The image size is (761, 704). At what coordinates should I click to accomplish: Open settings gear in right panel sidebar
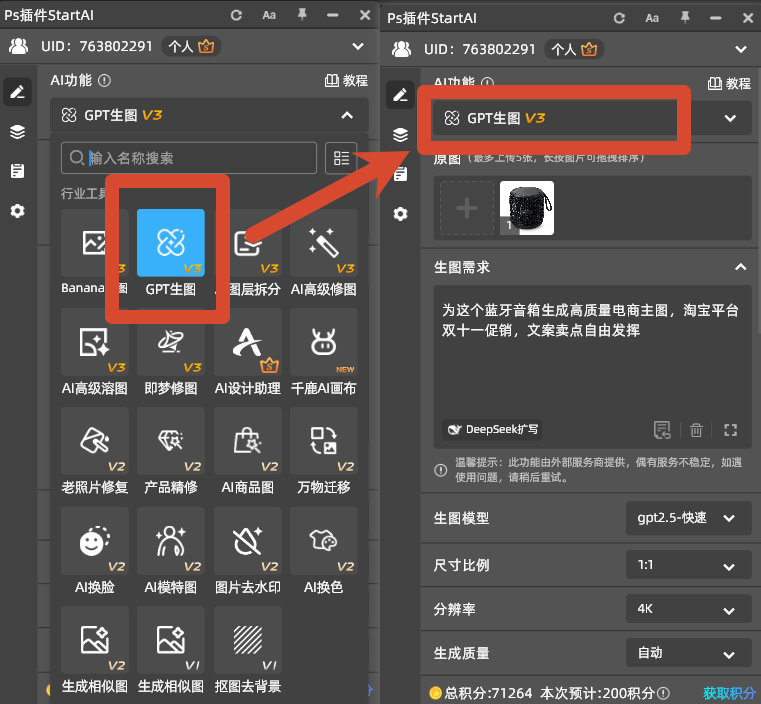400,214
